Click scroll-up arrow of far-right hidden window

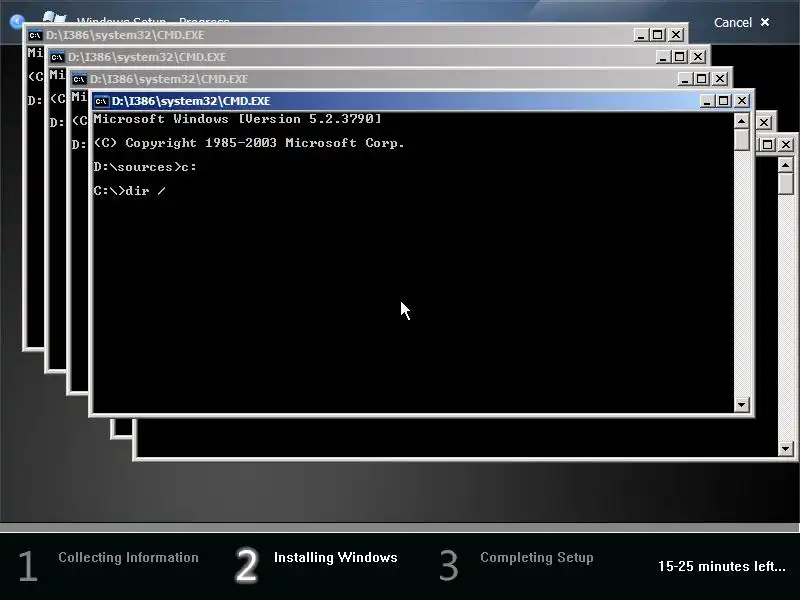click(x=786, y=165)
